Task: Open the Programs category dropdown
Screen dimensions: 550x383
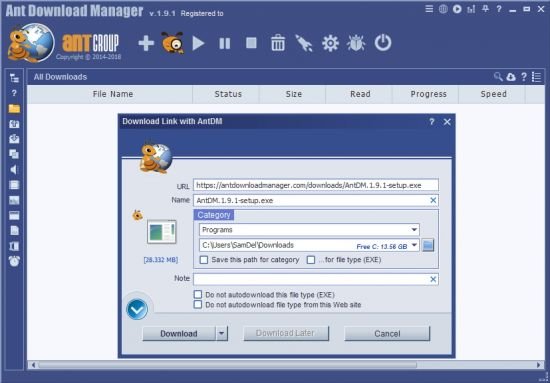Action: pyautogui.click(x=309, y=230)
